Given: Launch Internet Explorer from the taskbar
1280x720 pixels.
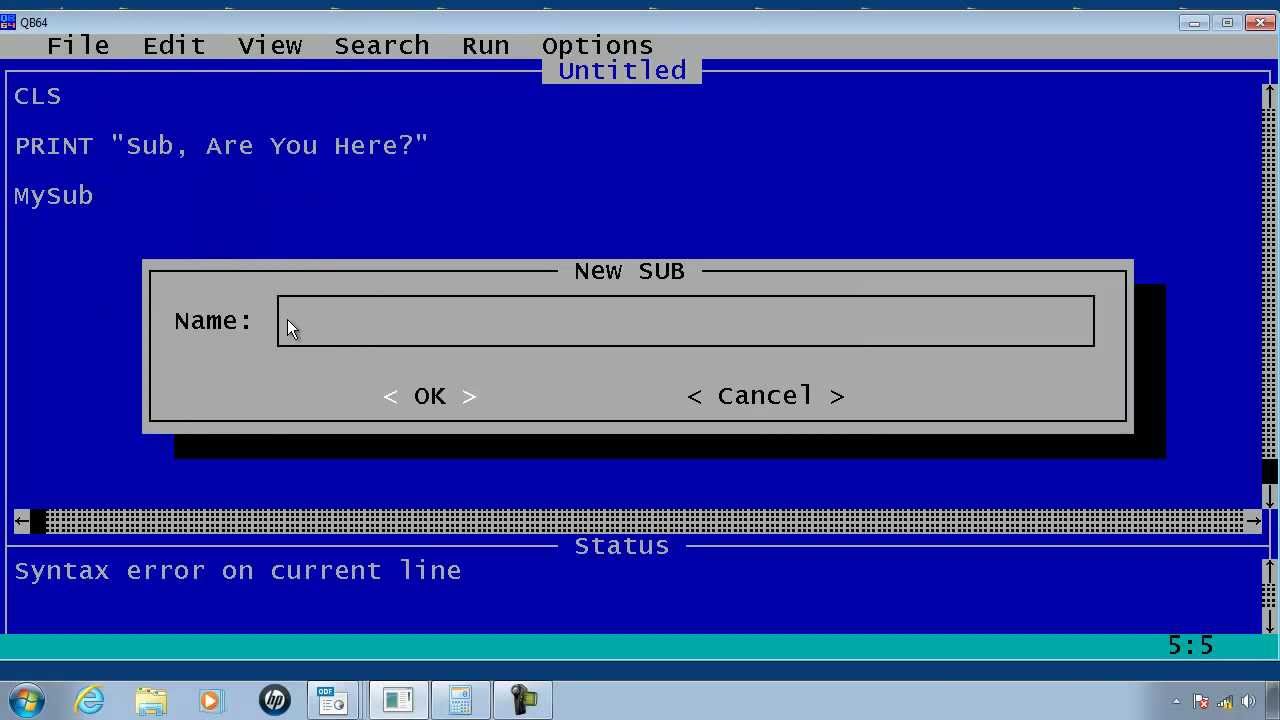Looking at the screenshot, I should 90,700.
